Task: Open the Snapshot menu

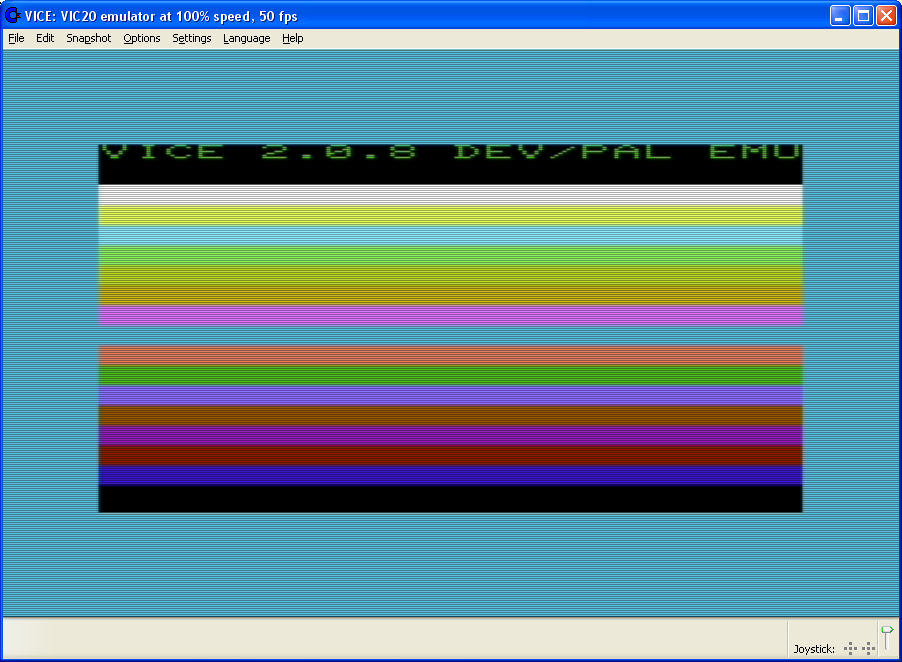Action: (x=89, y=39)
